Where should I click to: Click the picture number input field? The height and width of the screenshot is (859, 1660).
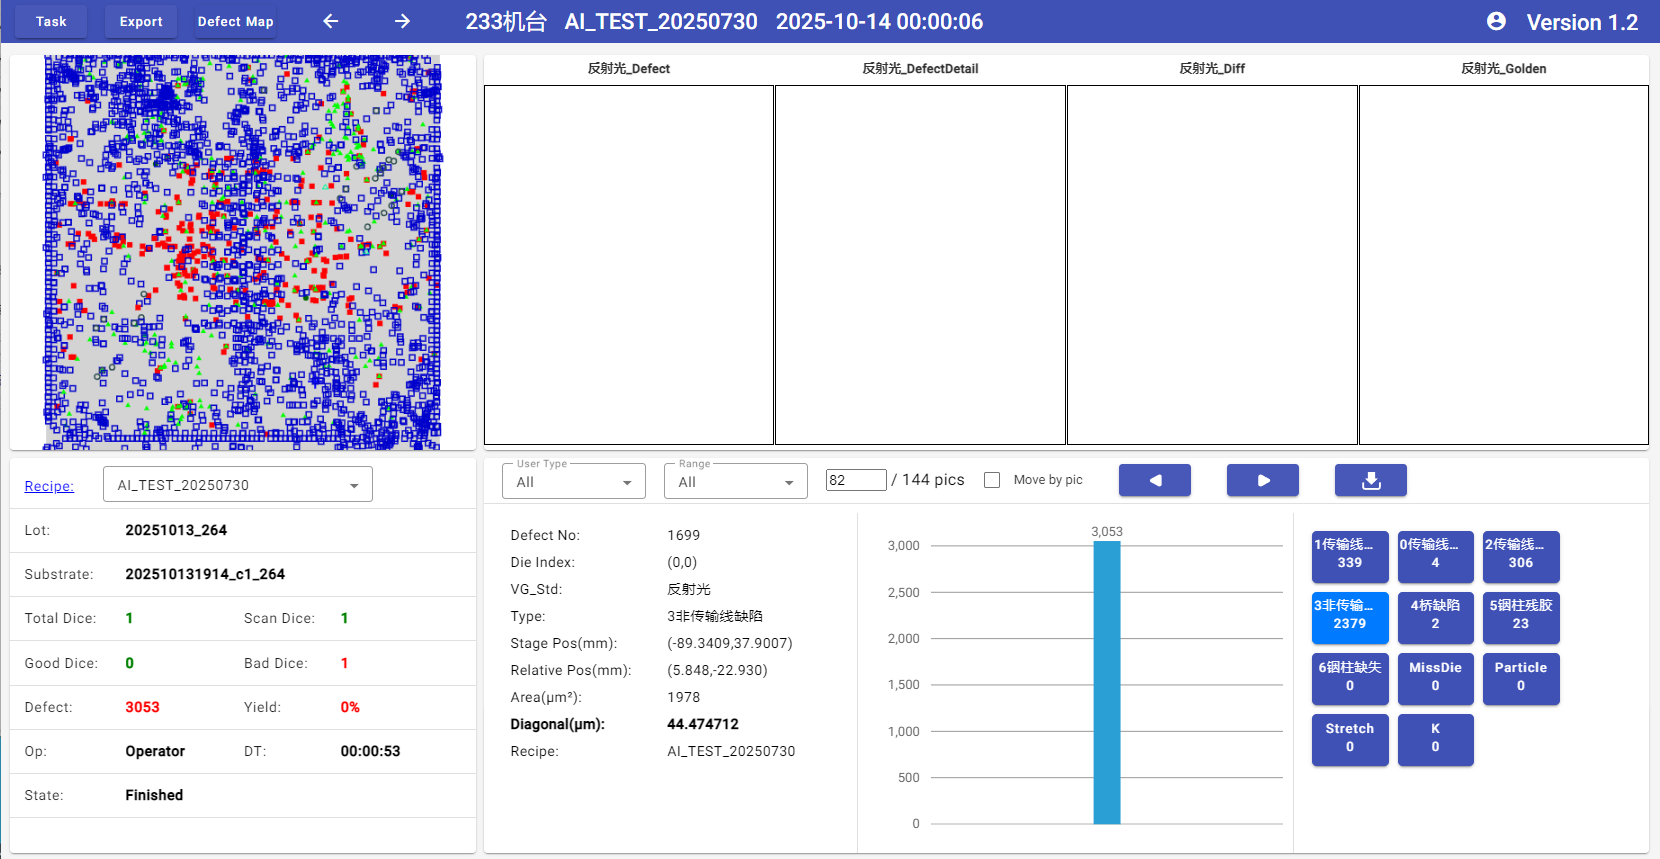click(855, 480)
